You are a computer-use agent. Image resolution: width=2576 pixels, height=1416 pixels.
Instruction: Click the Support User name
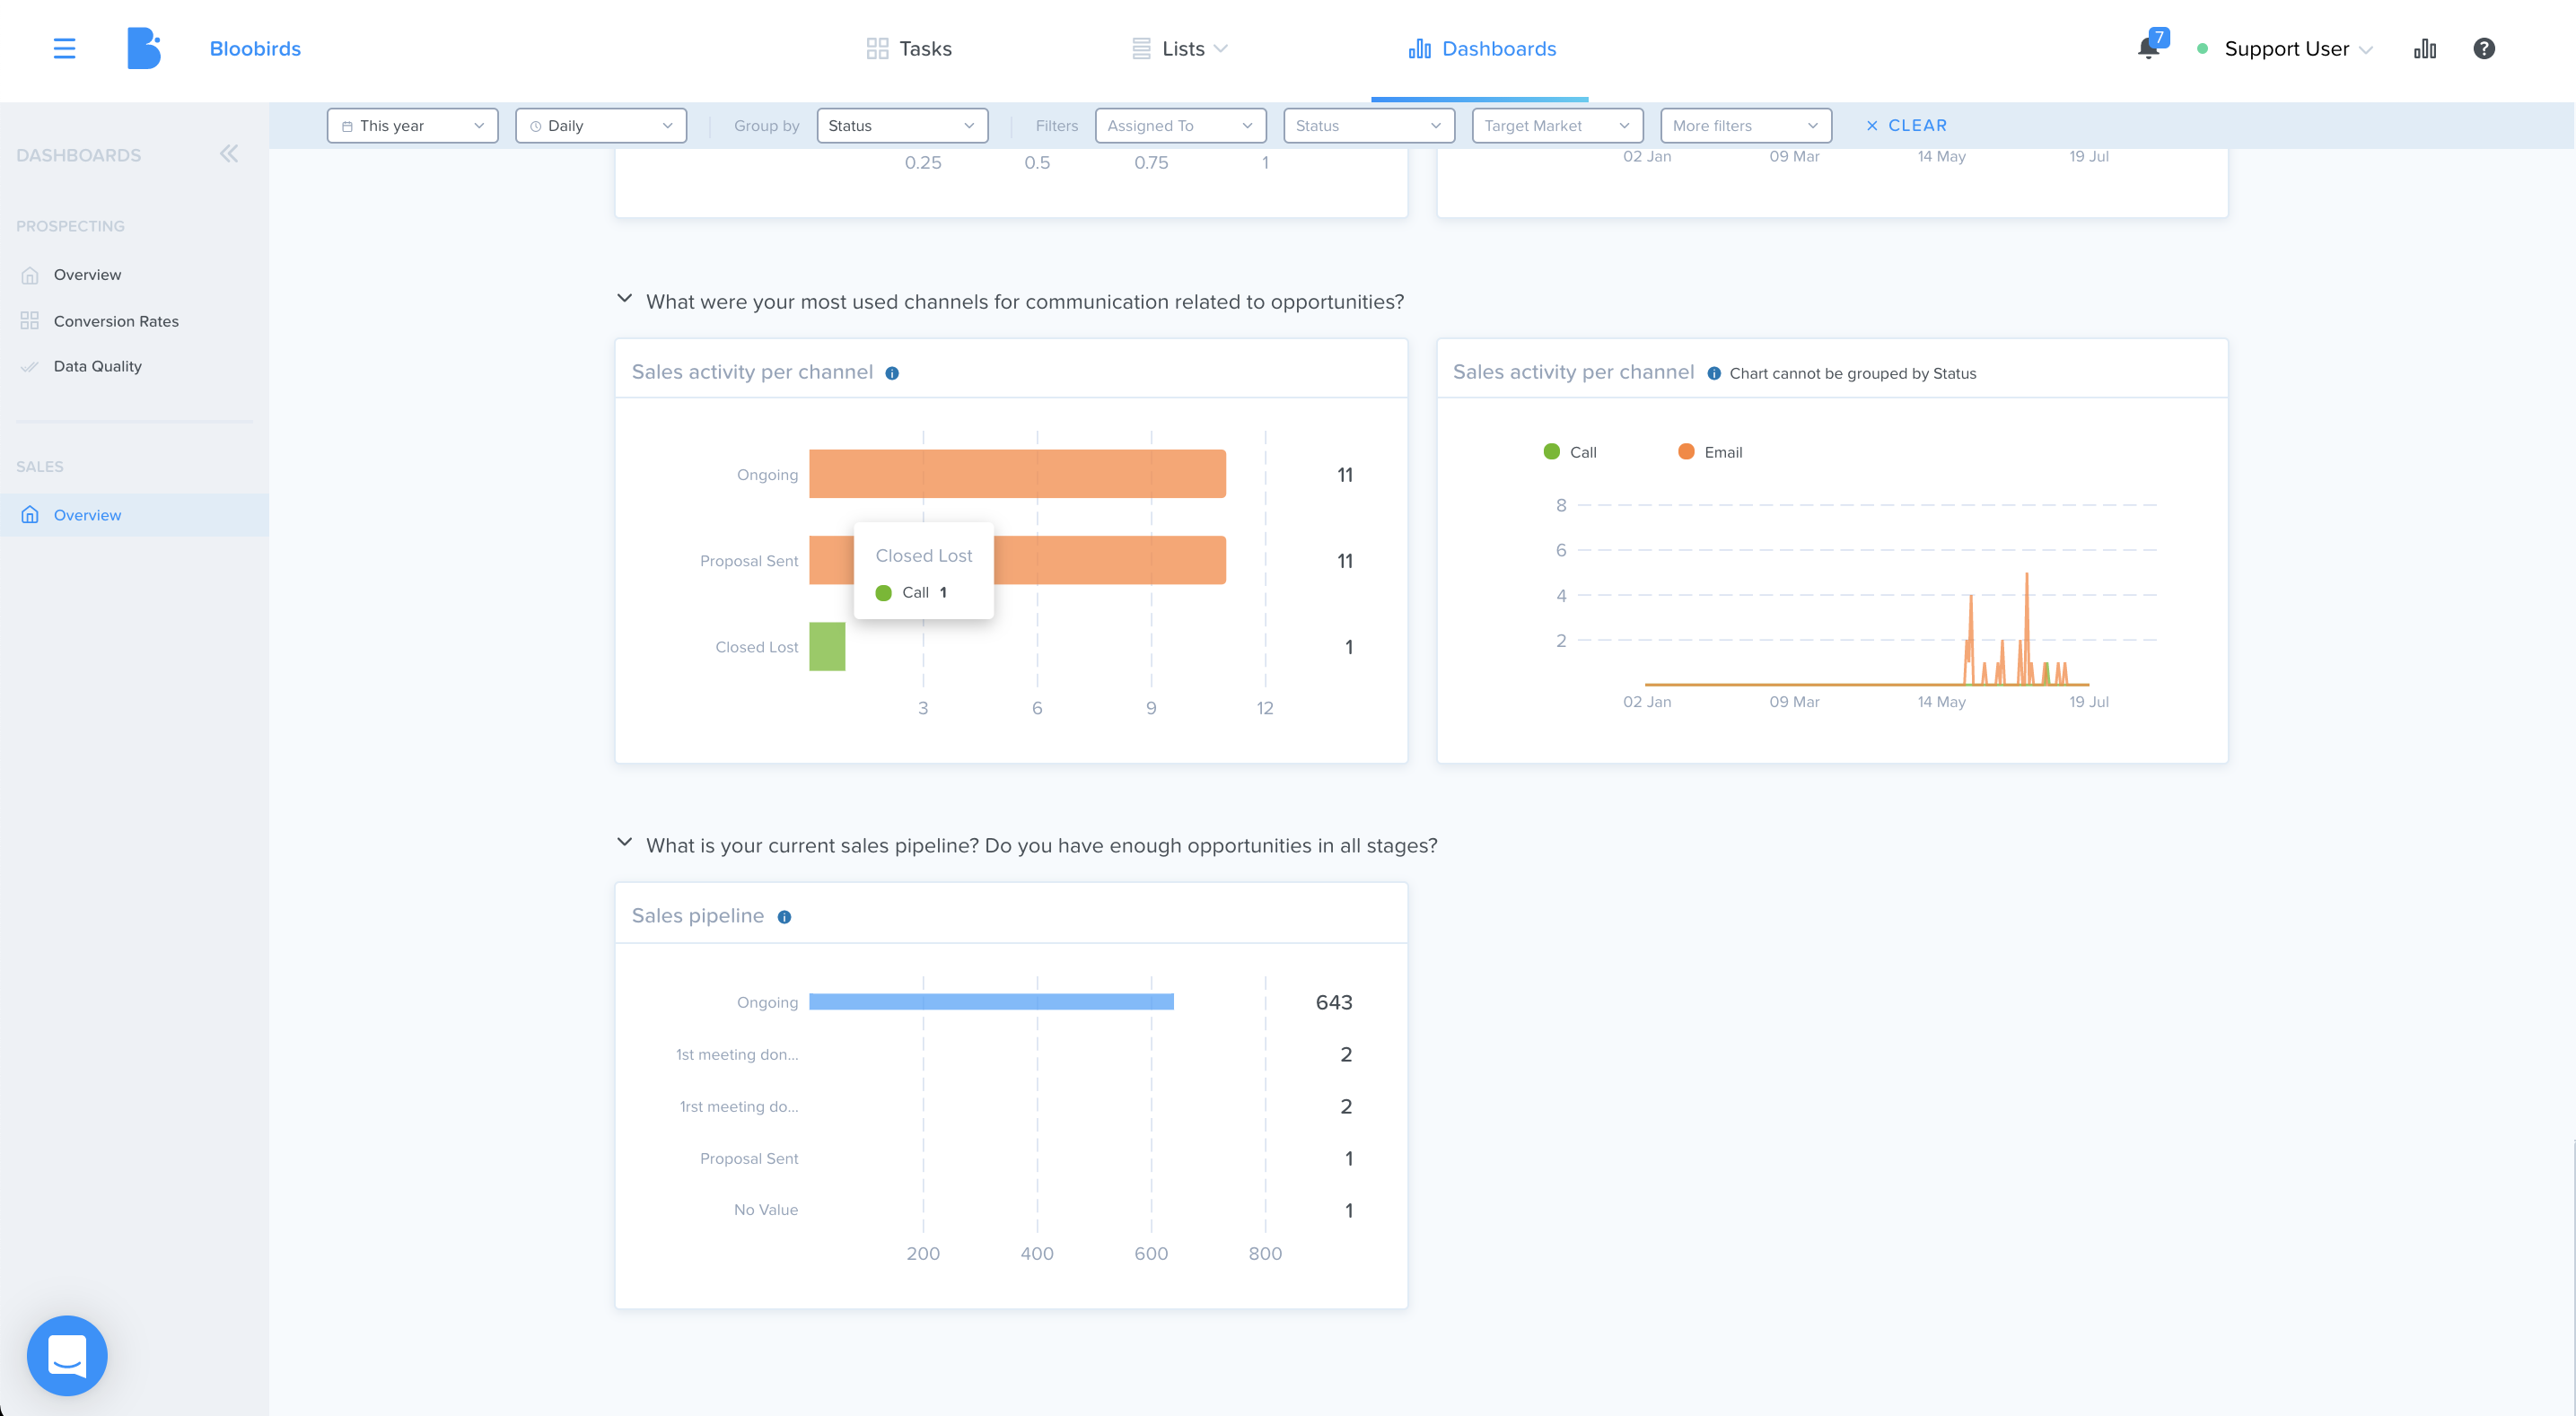click(x=2286, y=49)
